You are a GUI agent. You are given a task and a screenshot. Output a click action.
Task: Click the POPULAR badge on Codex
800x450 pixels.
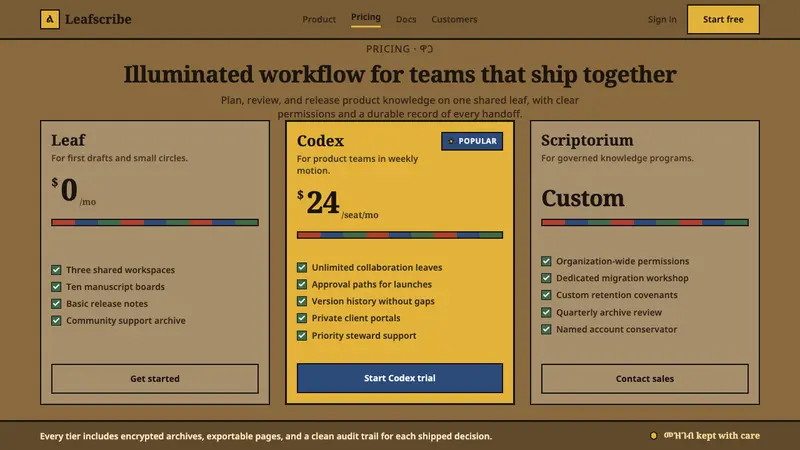(472, 141)
